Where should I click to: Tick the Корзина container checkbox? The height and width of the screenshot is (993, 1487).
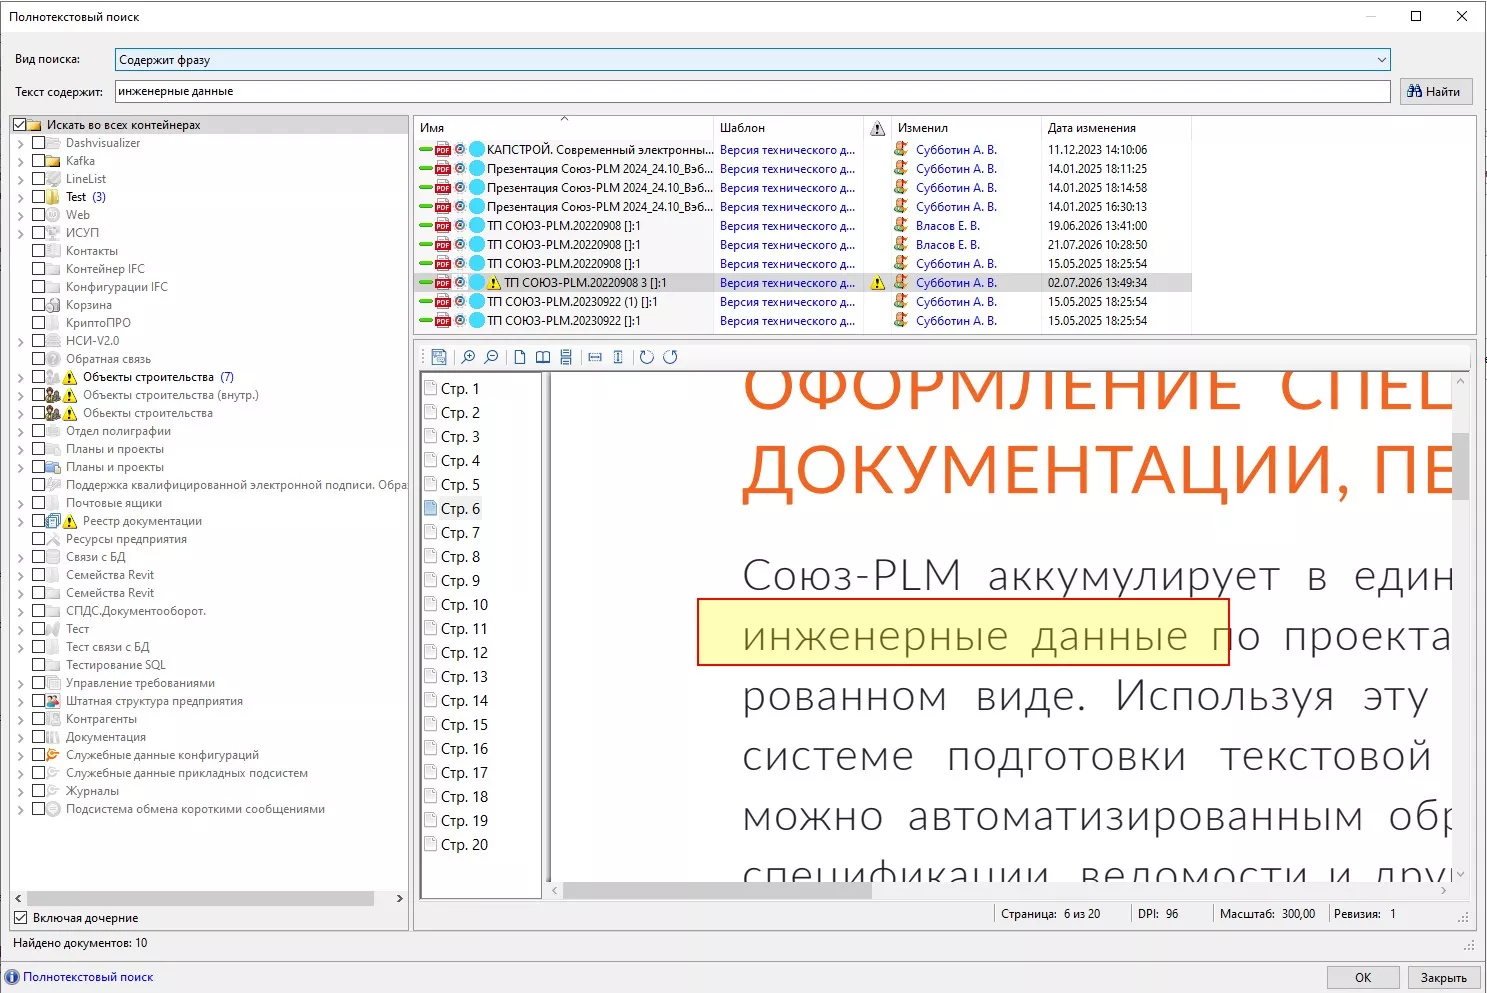coord(38,305)
